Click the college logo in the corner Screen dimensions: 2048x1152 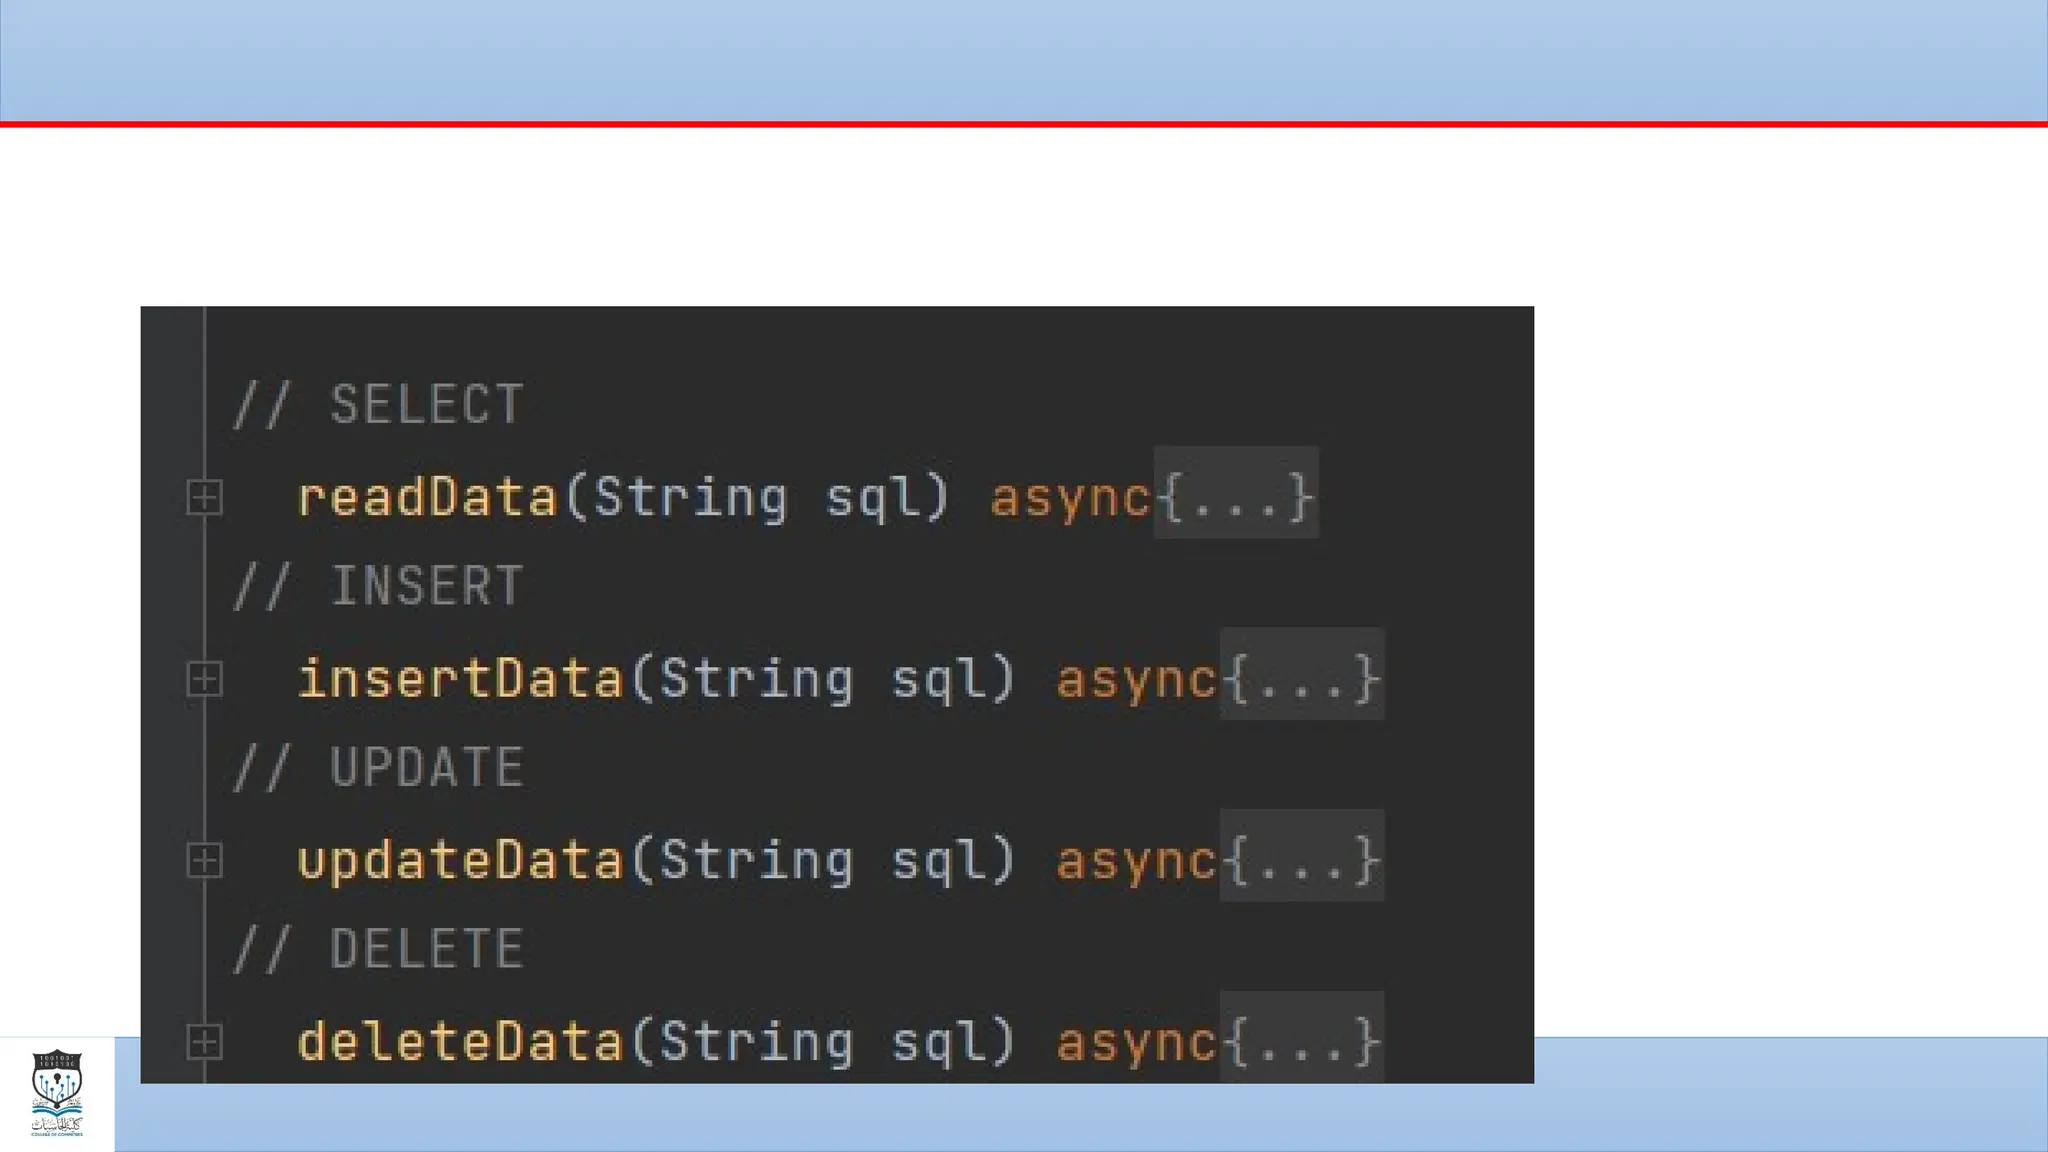(57, 1093)
